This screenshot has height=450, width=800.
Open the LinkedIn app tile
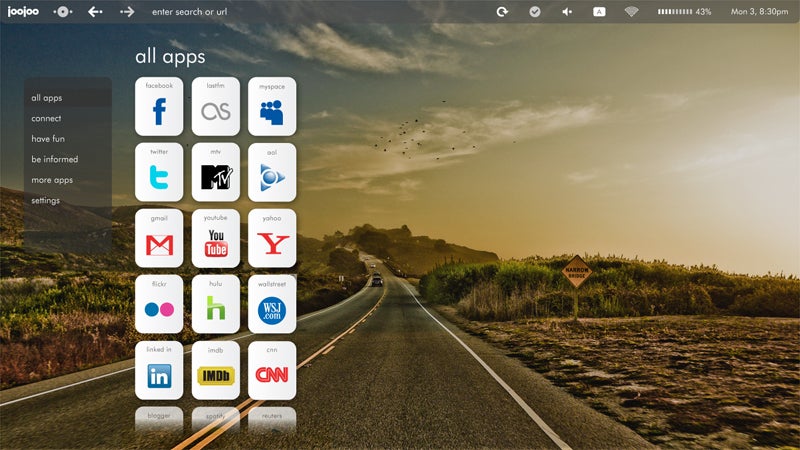pos(159,370)
